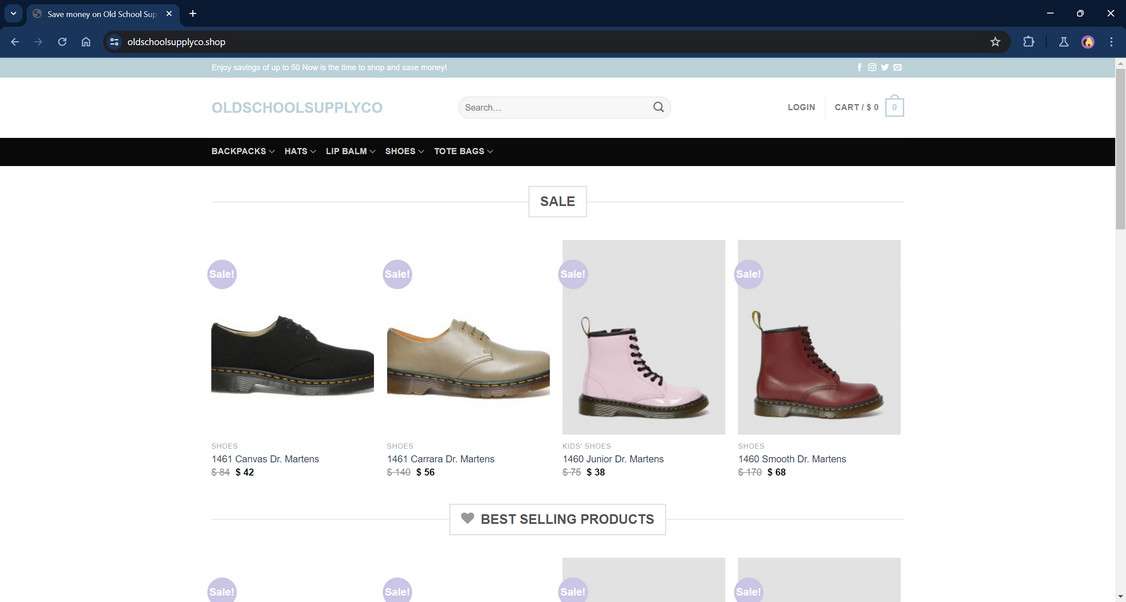Screen dimensions: 1126x602
Task: Open the shopping cart bag icon
Action: 894,107
